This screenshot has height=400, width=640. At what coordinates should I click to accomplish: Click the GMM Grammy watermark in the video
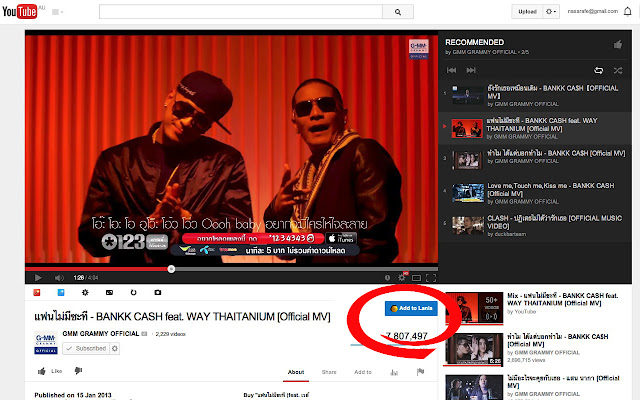click(419, 49)
